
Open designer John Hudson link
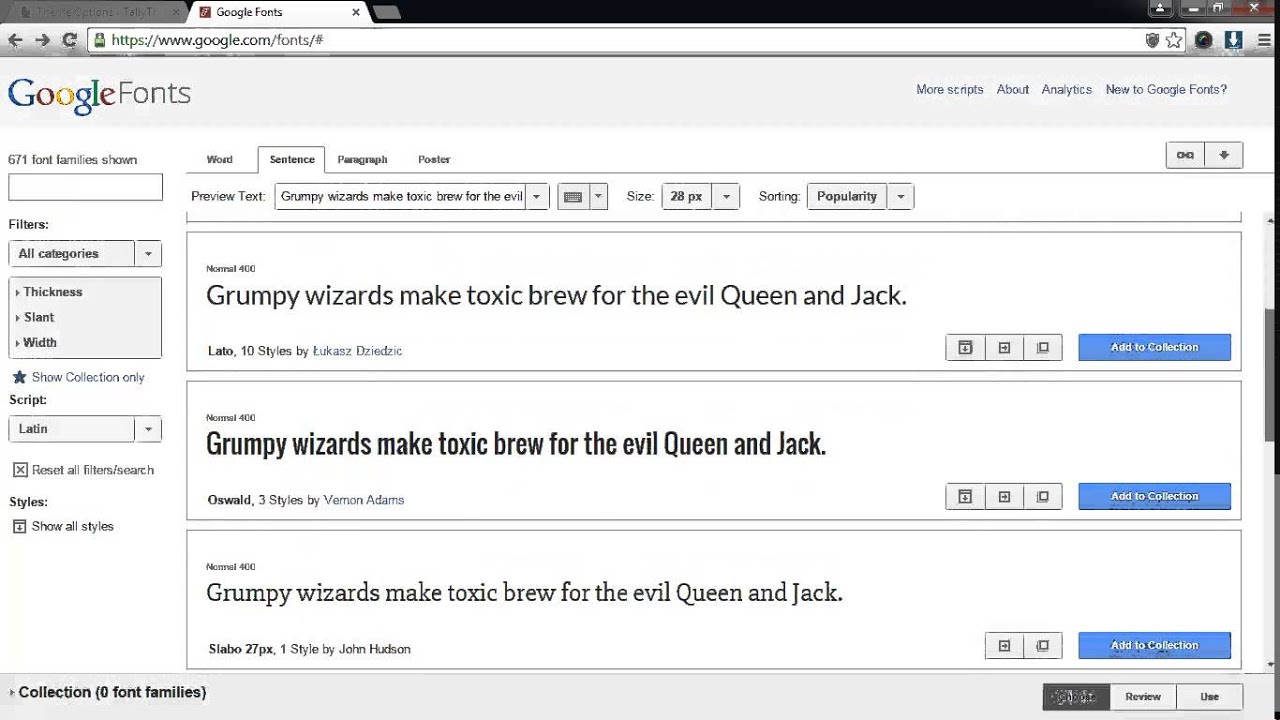click(375, 649)
